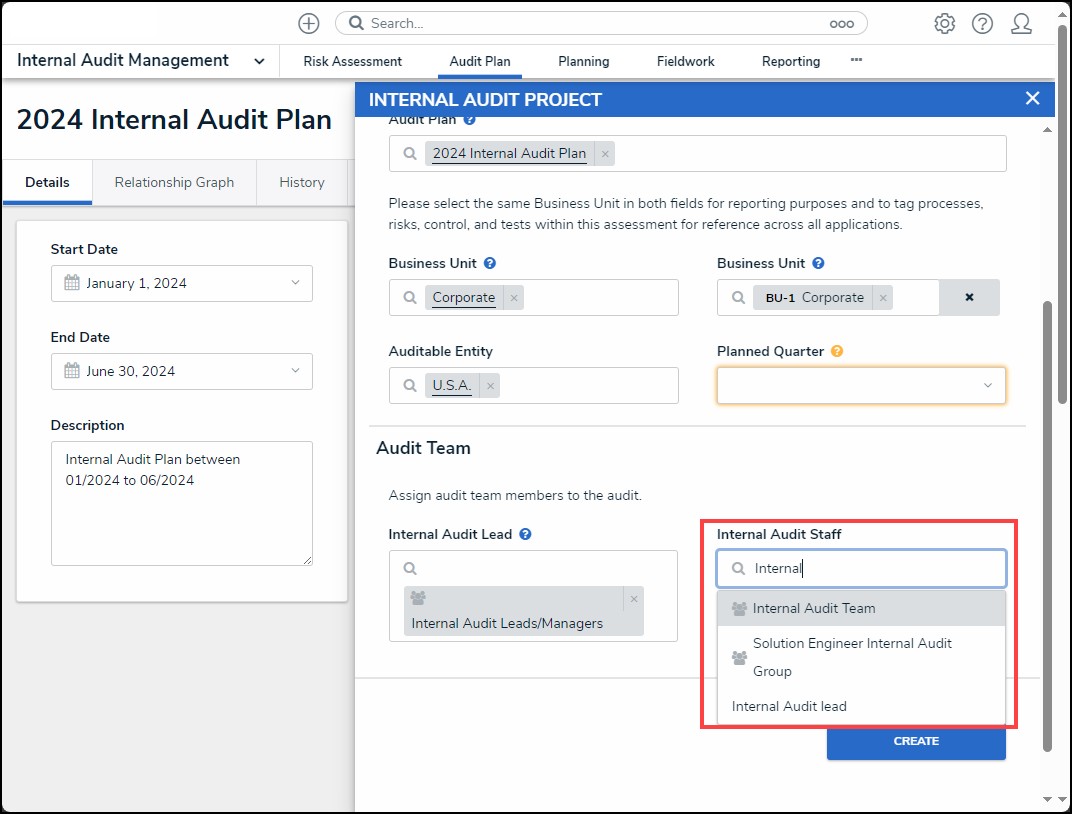Remove Corporate tag from left Business Unit
The width and height of the screenshot is (1072, 814).
click(x=514, y=298)
